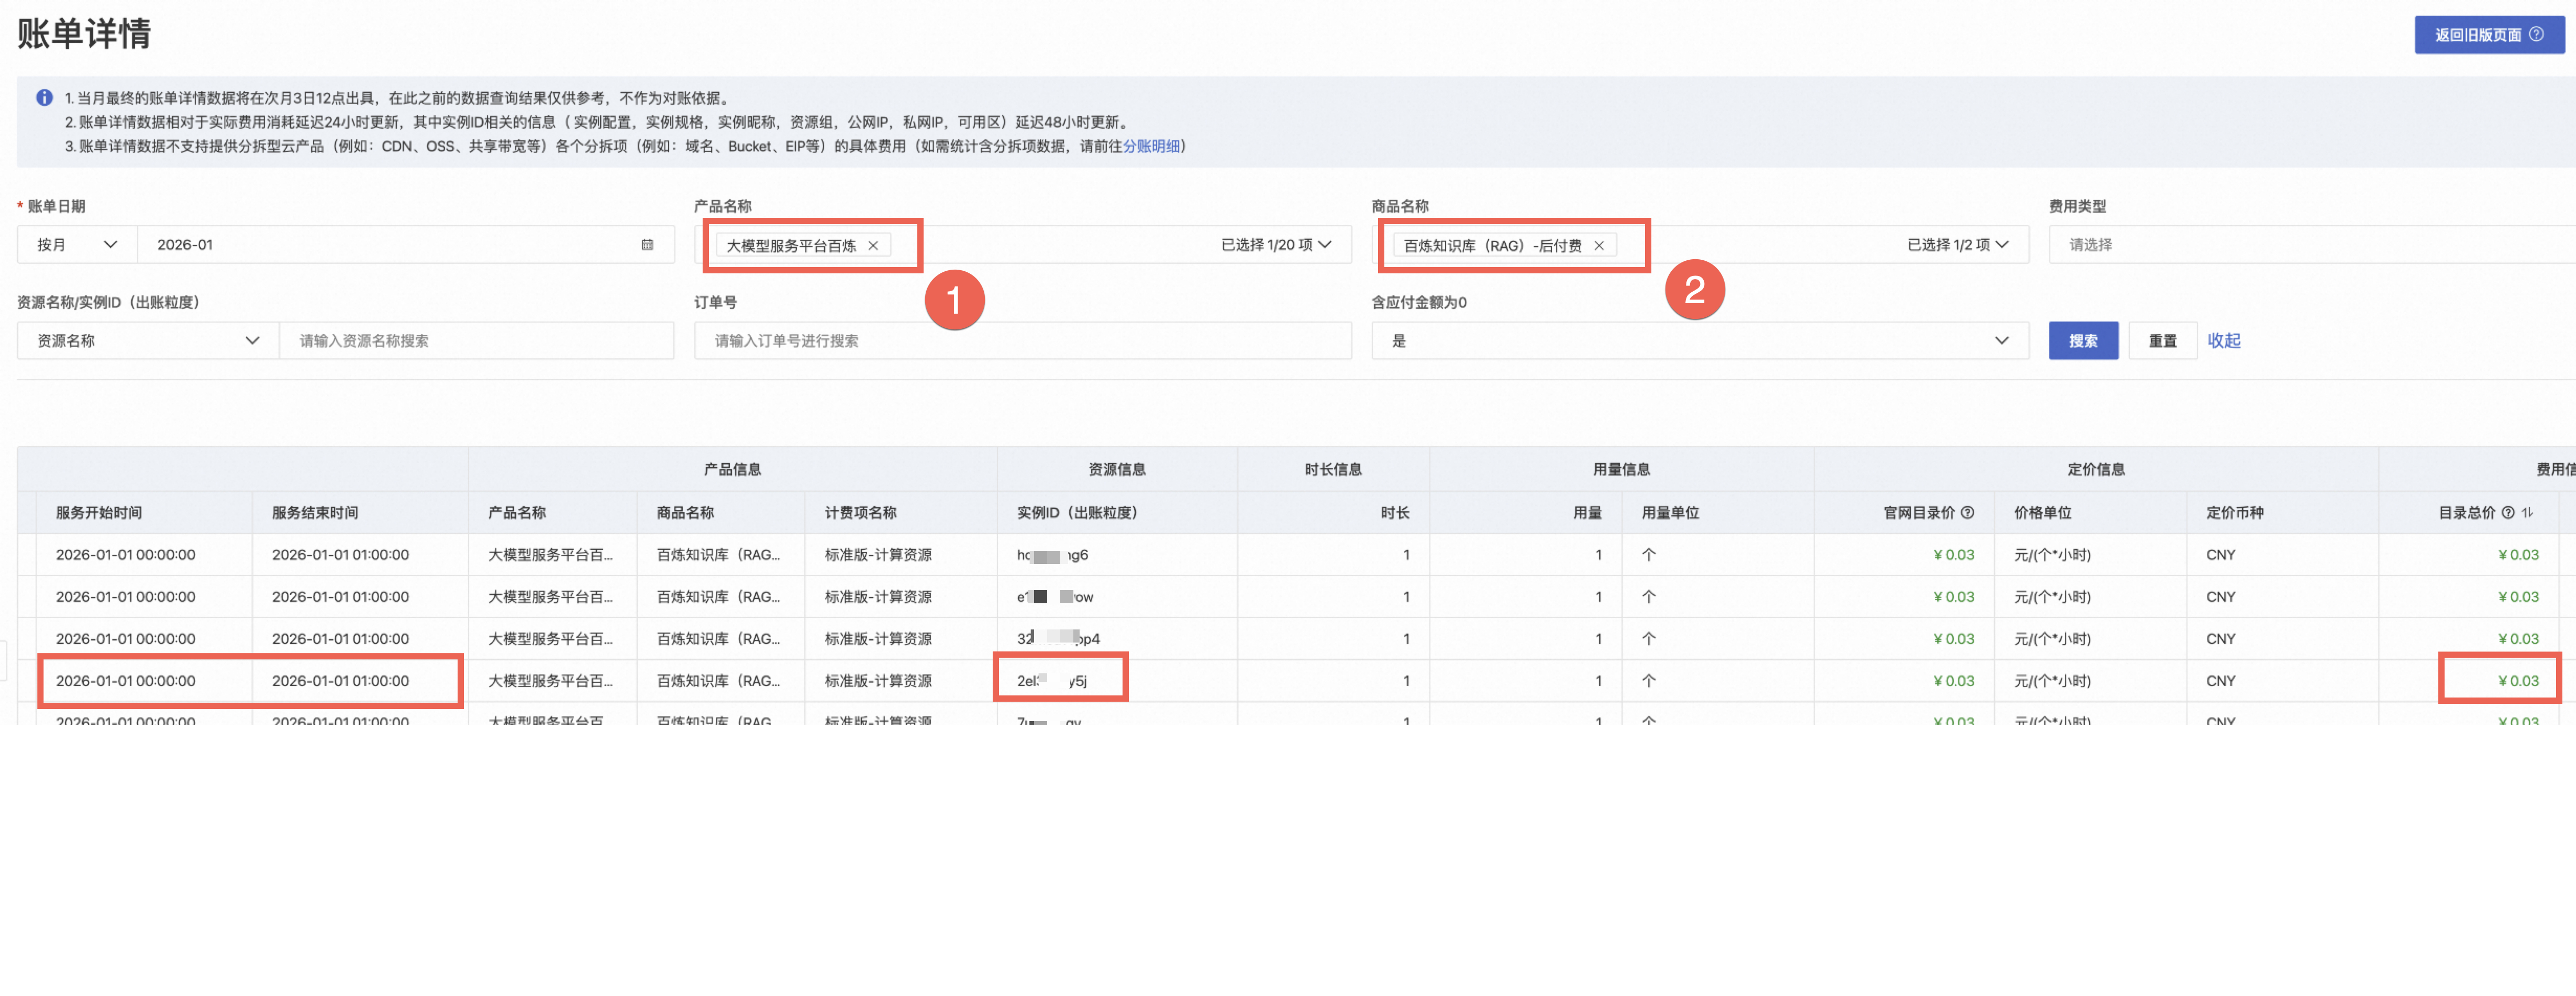Image resolution: width=2576 pixels, height=996 pixels.
Task: Click the 返回旧版页面 button
Action: click(2489, 35)
